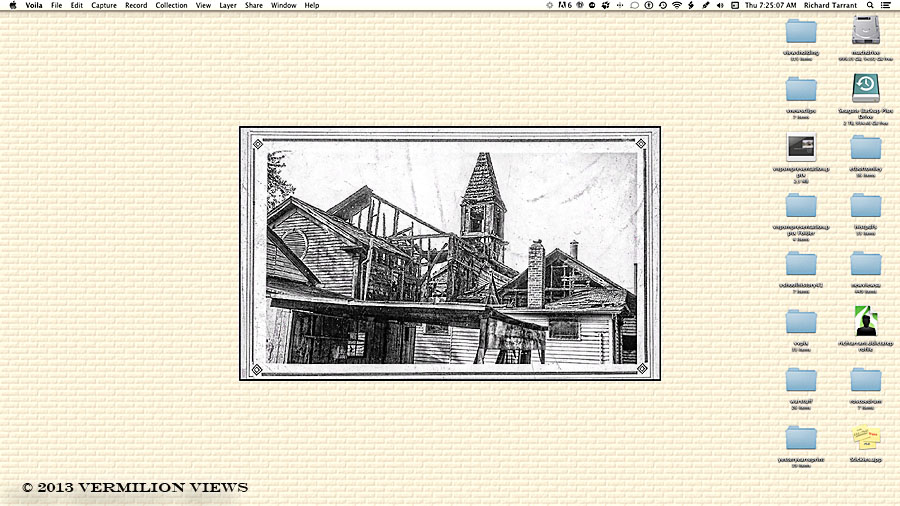Click the clock showing Thu 7:25:07 AM
Viewport: 900px width, 506px height.
770,5
